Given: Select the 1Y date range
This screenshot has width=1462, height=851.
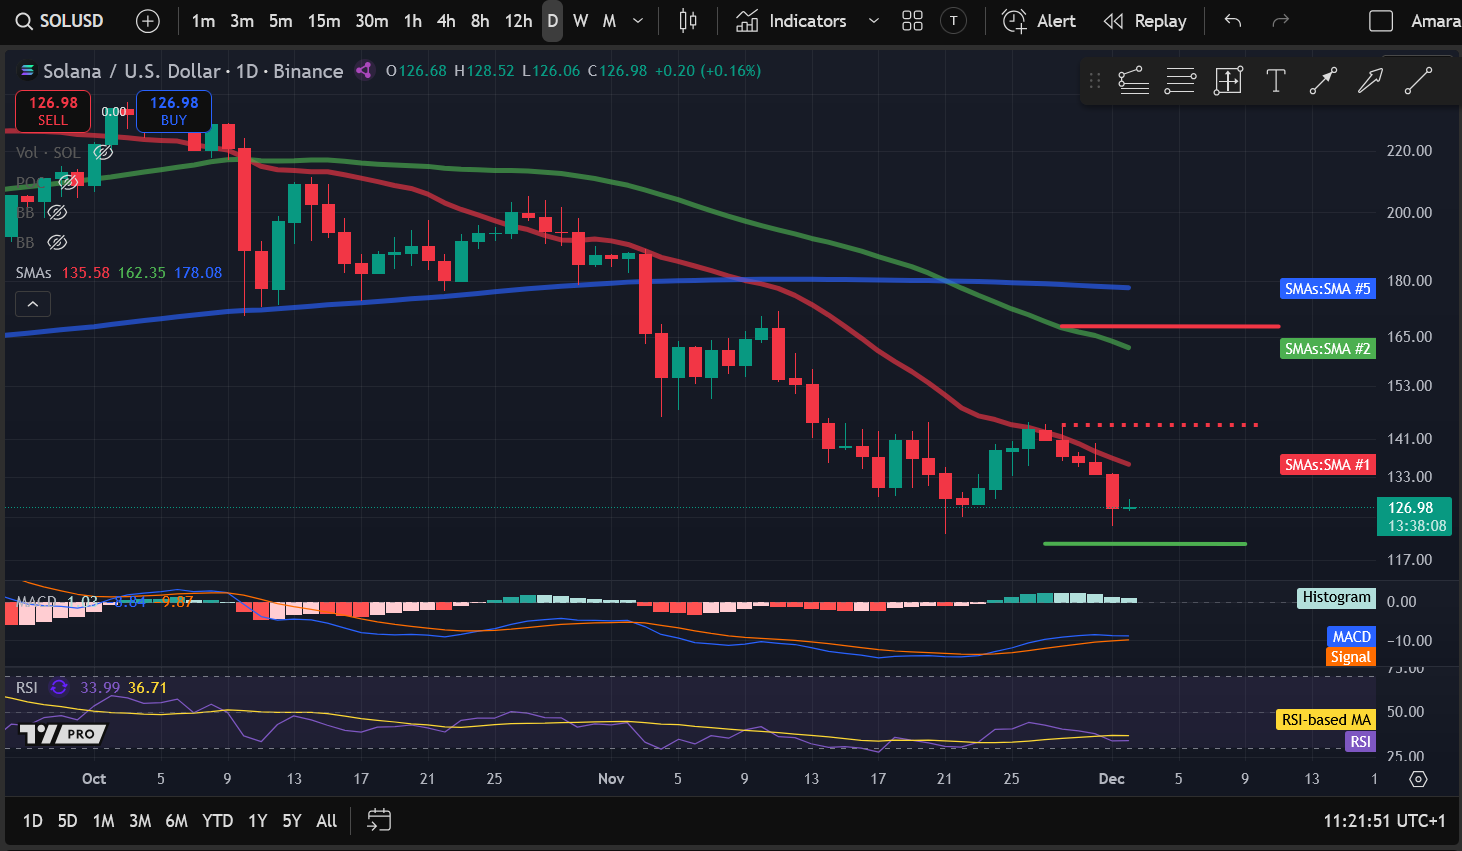Looking at the screenshot, I should tap(257, 820).
